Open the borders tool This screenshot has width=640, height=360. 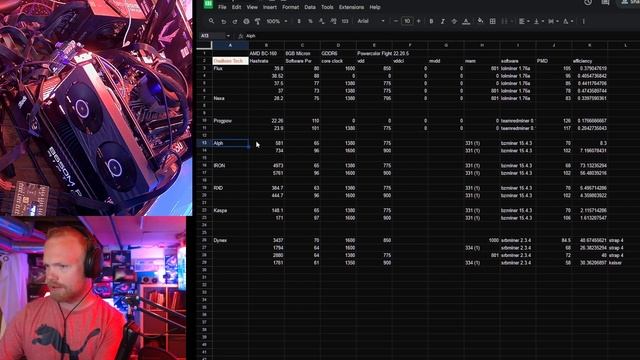(492, 21)
